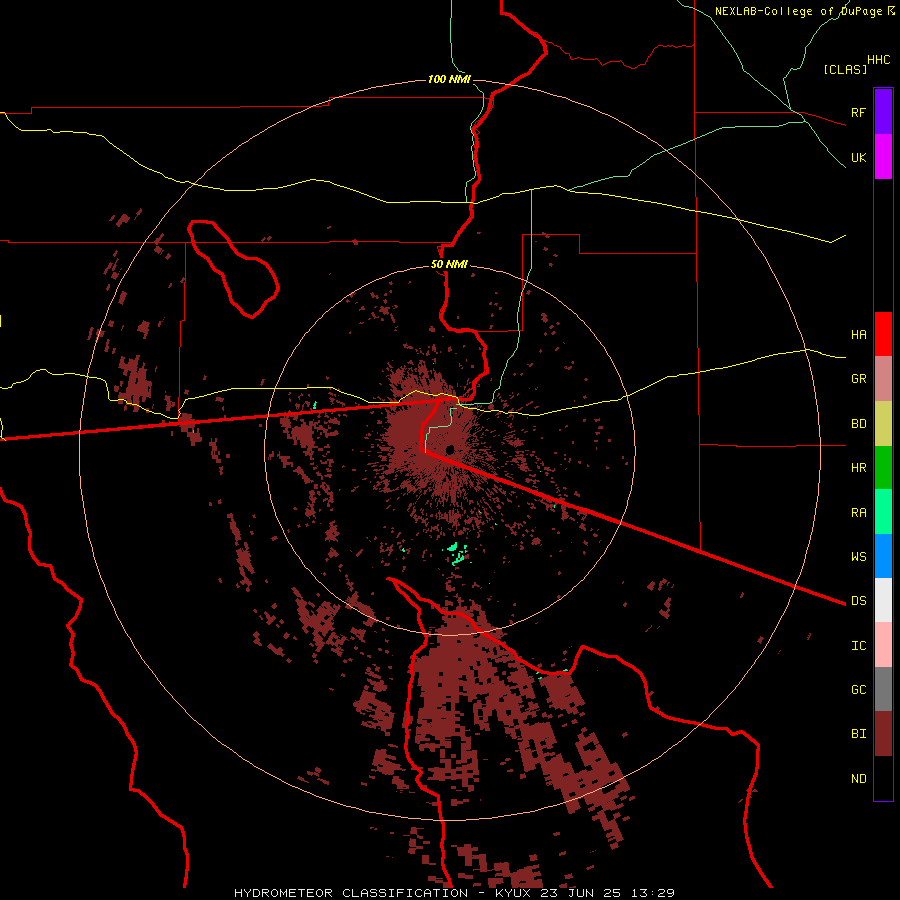
Task: Click the WS legend label
Action: 858,556
